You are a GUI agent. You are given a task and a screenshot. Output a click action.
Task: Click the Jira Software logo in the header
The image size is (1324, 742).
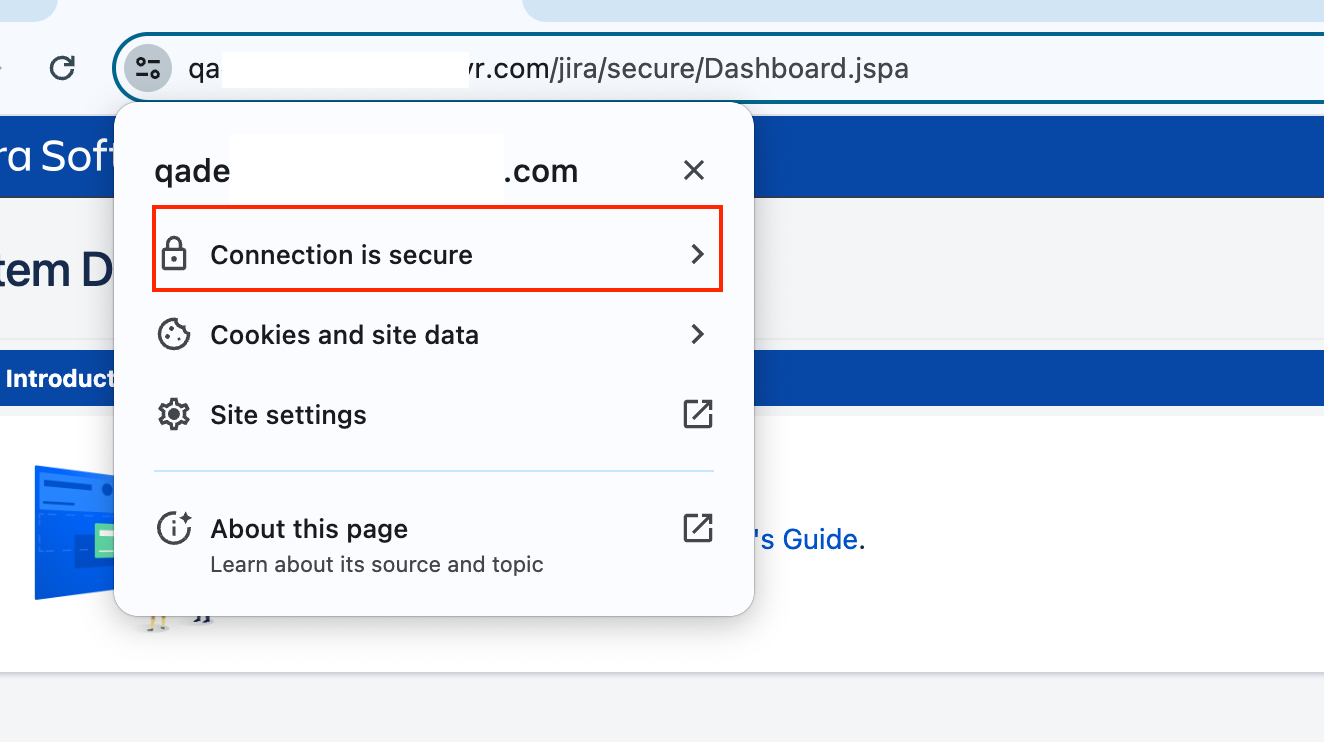coord(55,158)
